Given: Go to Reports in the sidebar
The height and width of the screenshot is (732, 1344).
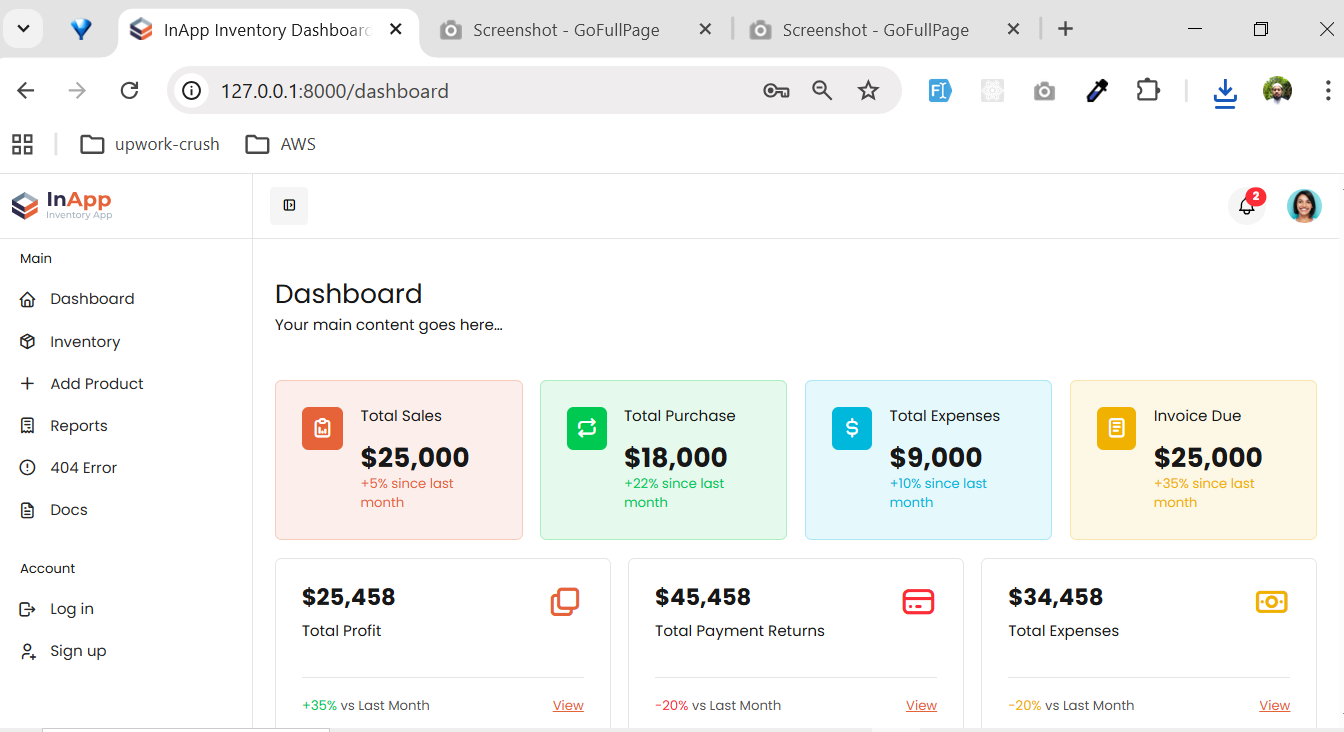Looking at the screenshot, I should (78, 426).
